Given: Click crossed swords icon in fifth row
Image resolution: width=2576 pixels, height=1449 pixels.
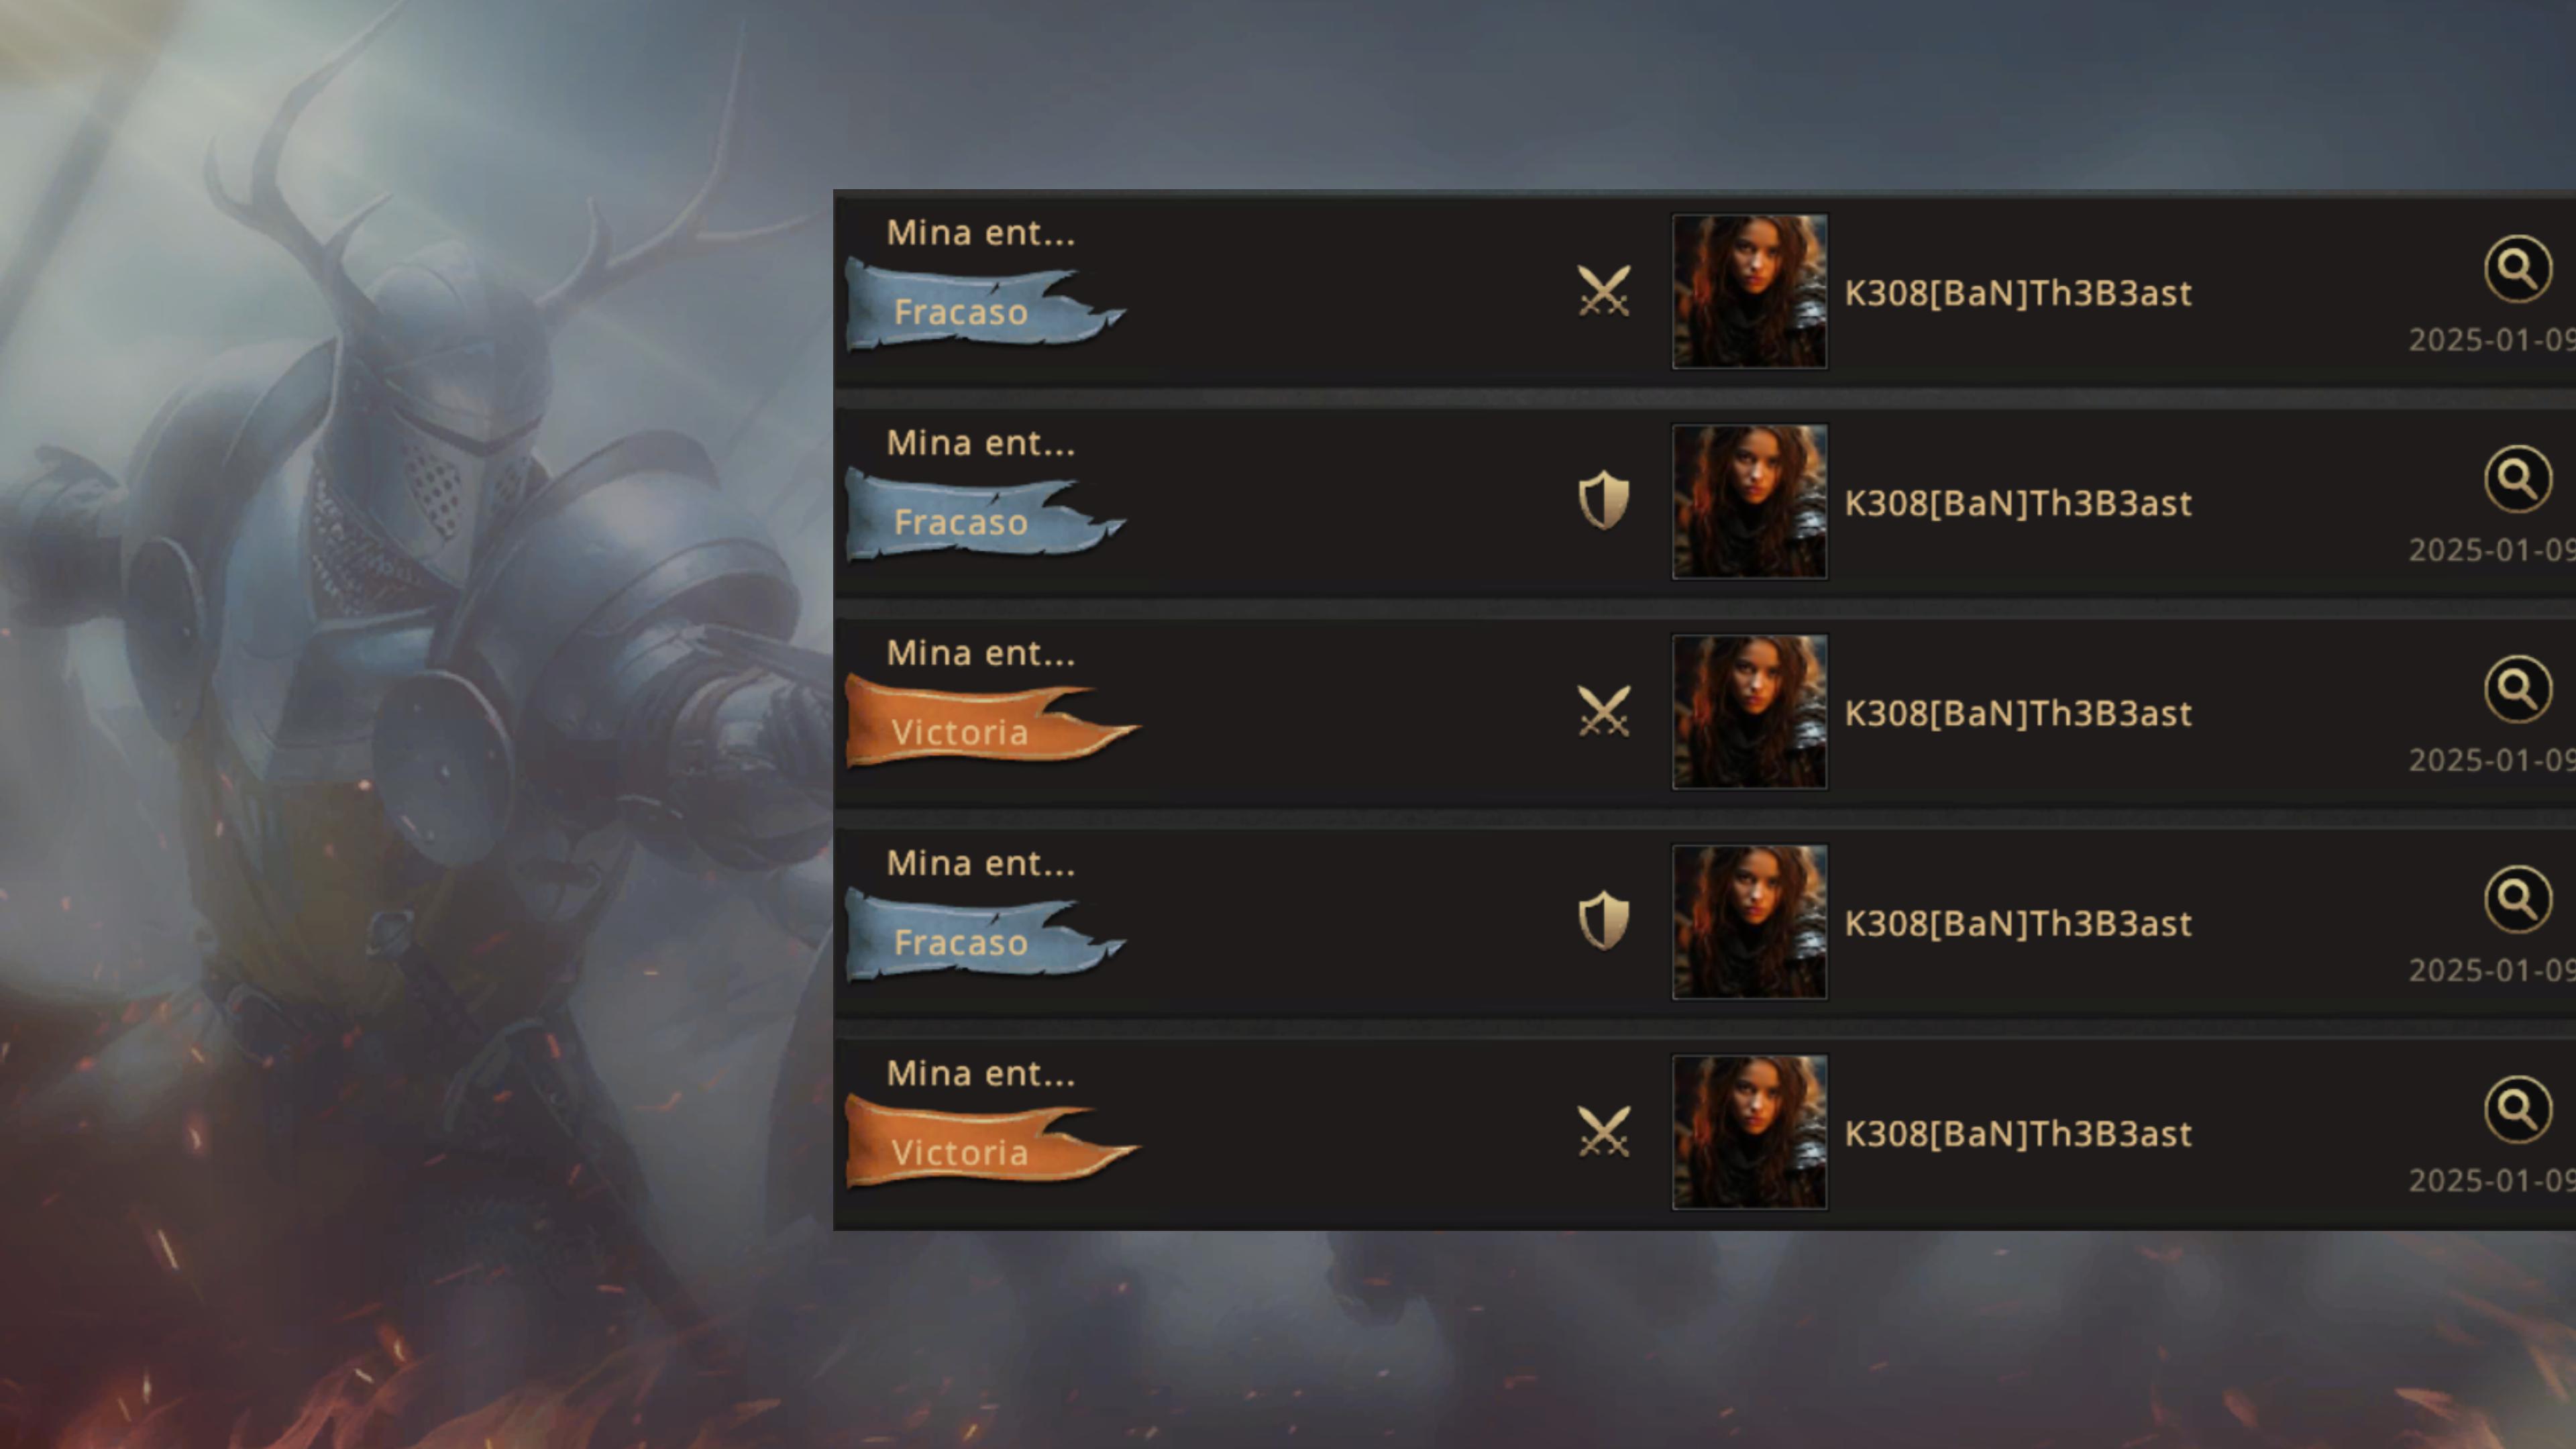Looking at the screenshot, I should [1604, 1131].
